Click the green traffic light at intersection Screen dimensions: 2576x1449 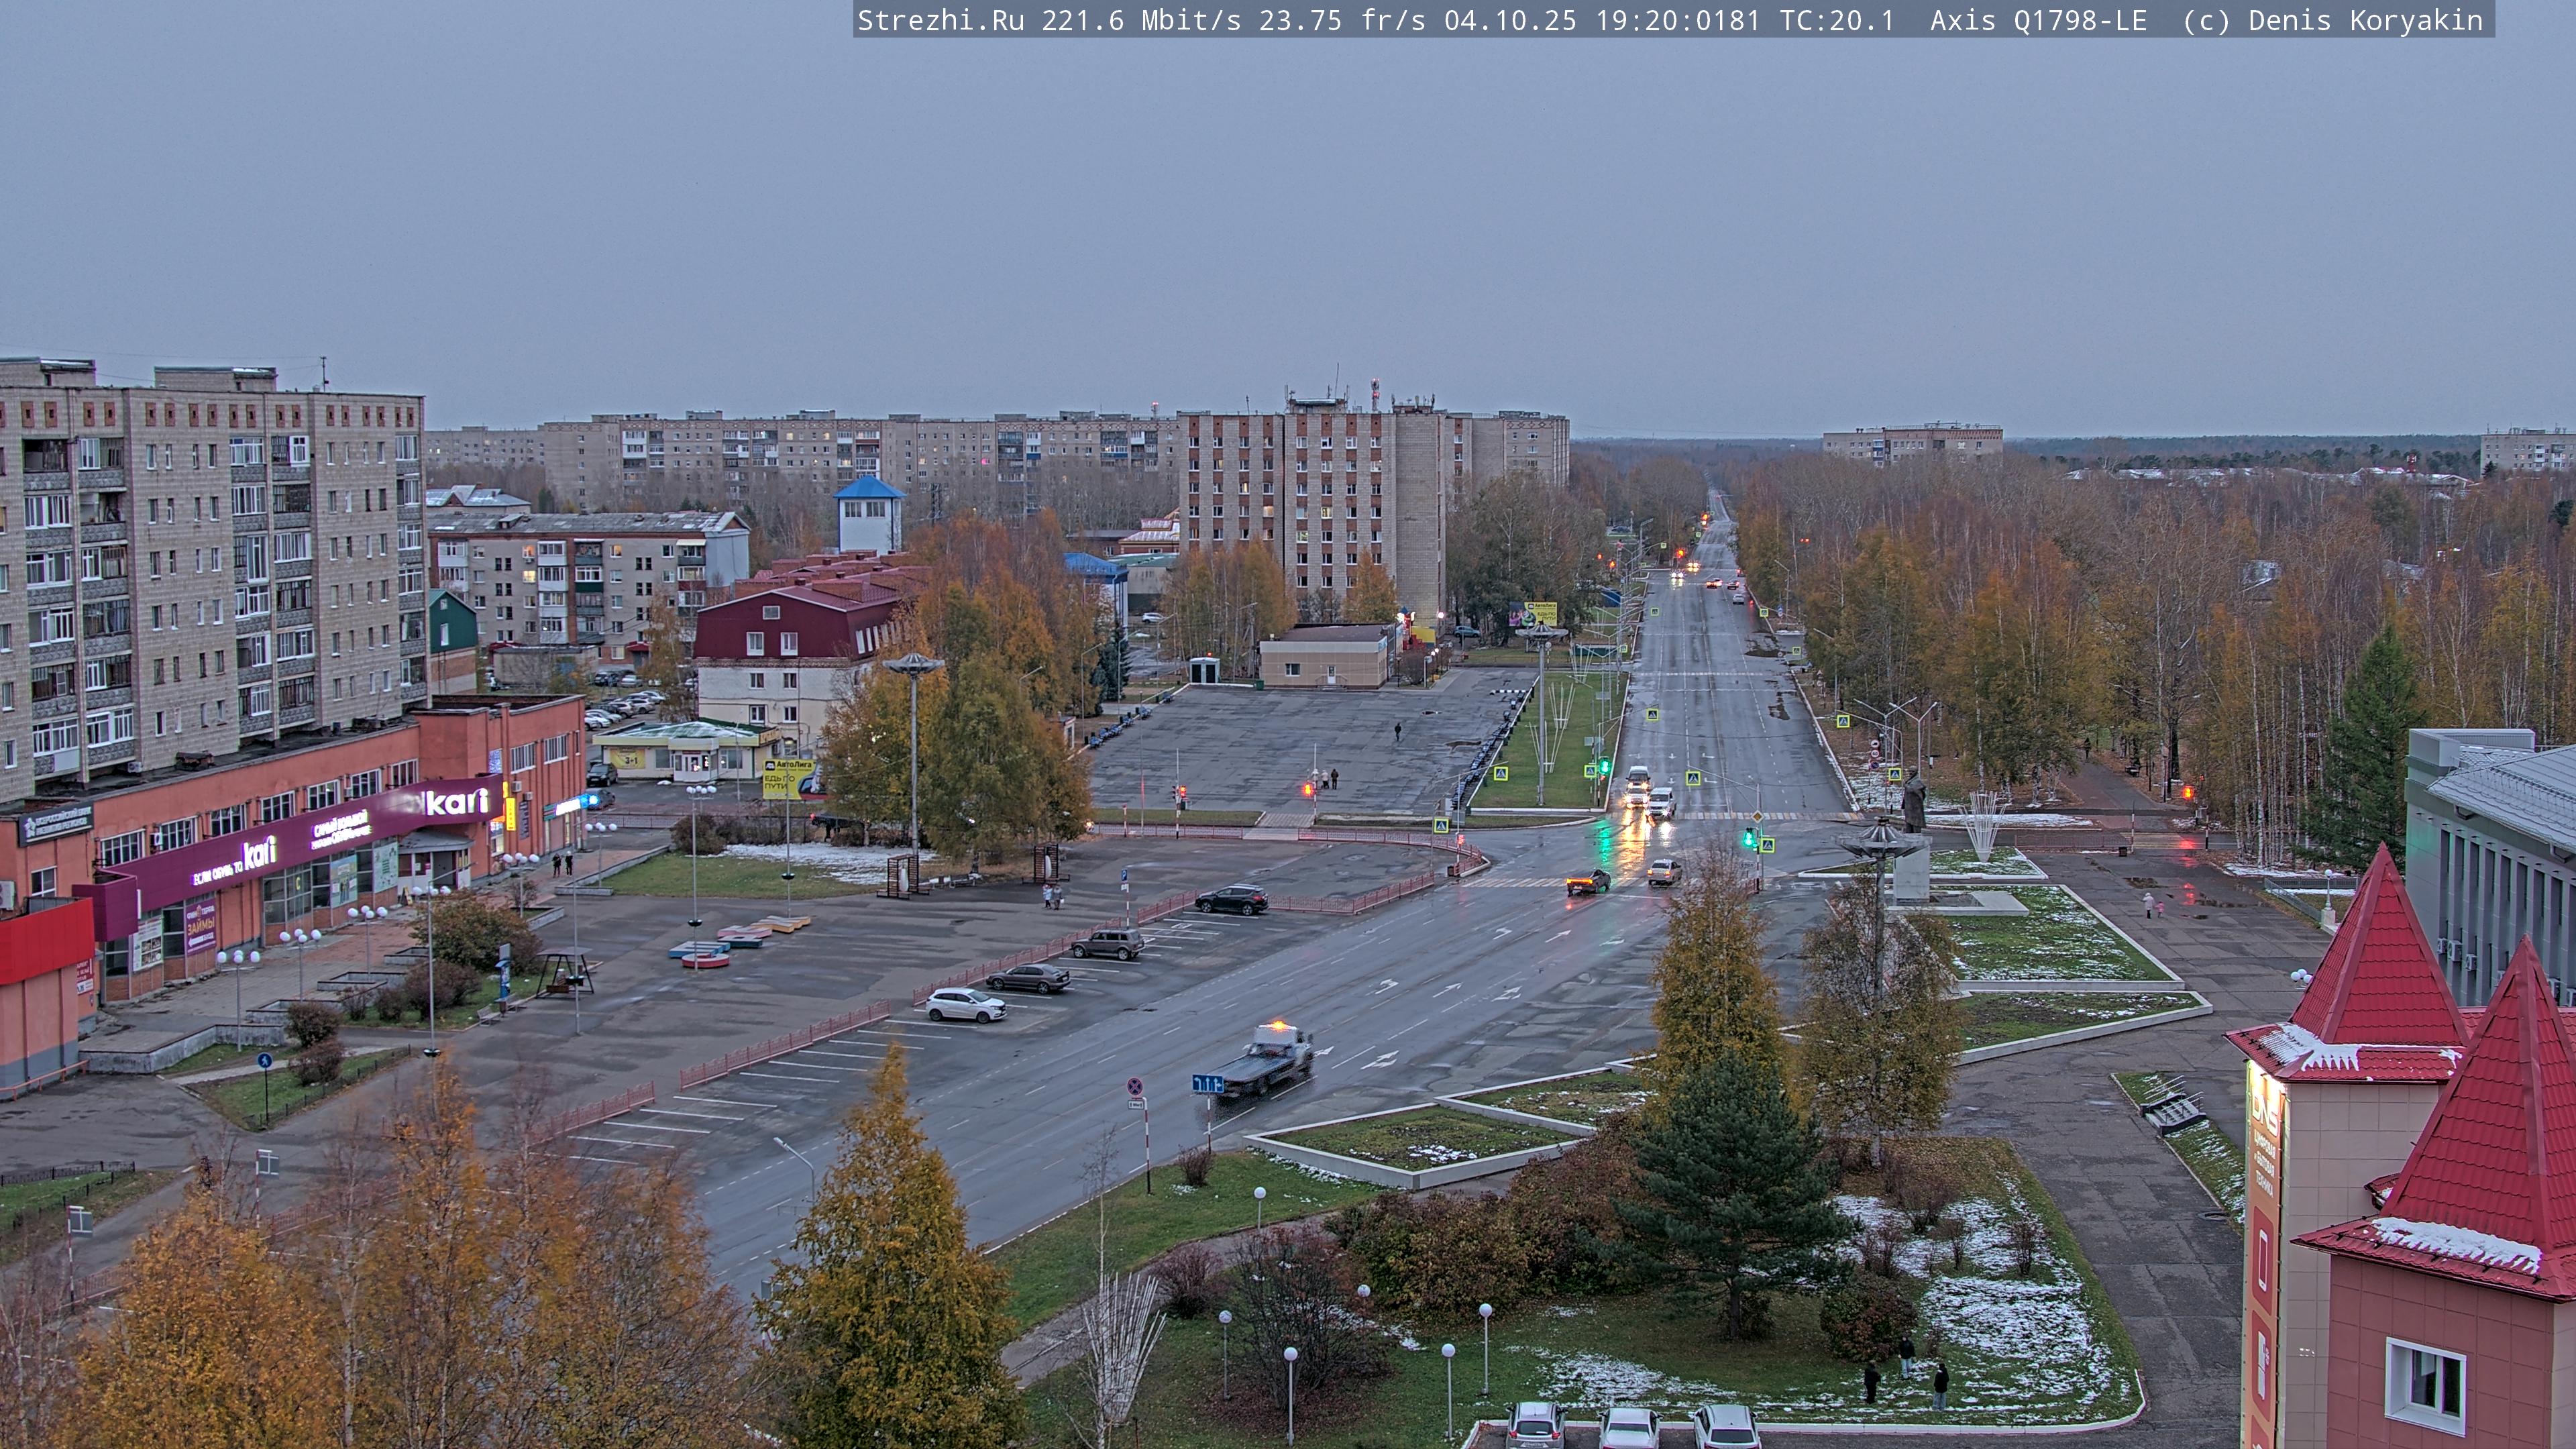point(1749,838)
